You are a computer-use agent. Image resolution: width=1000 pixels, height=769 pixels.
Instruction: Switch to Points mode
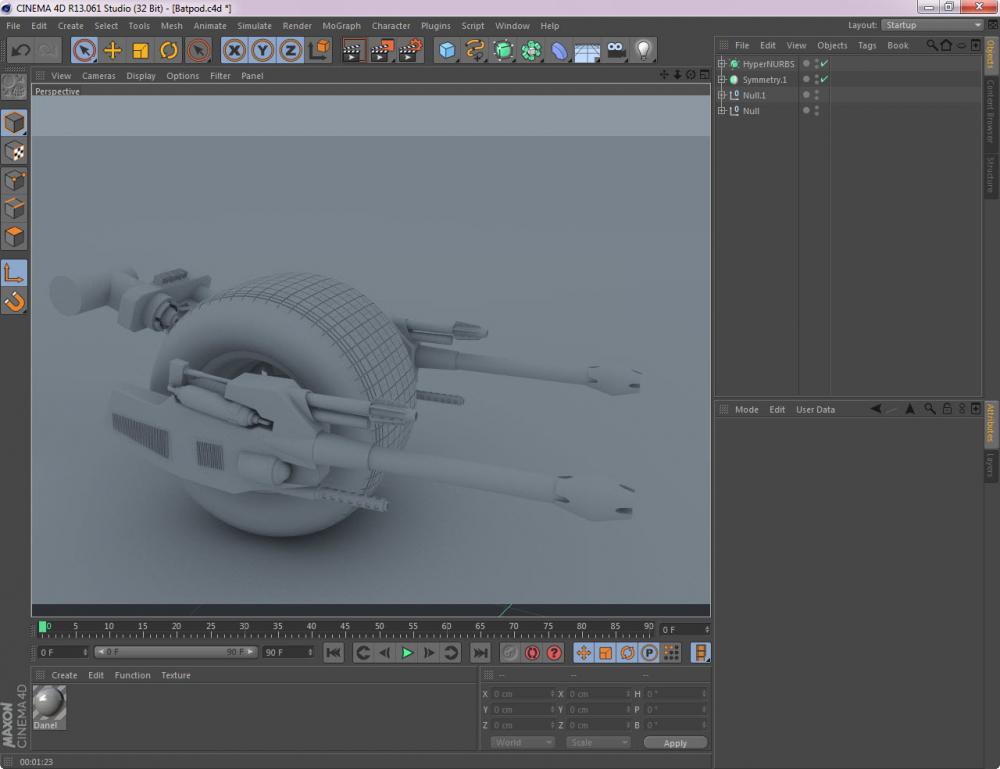tap(14, 180)
